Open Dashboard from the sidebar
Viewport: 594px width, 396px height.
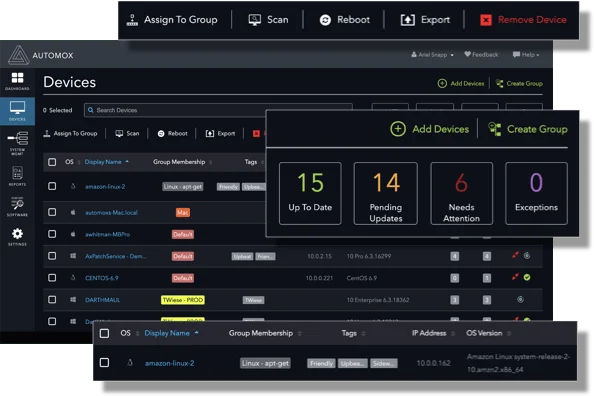coord(17,81)
